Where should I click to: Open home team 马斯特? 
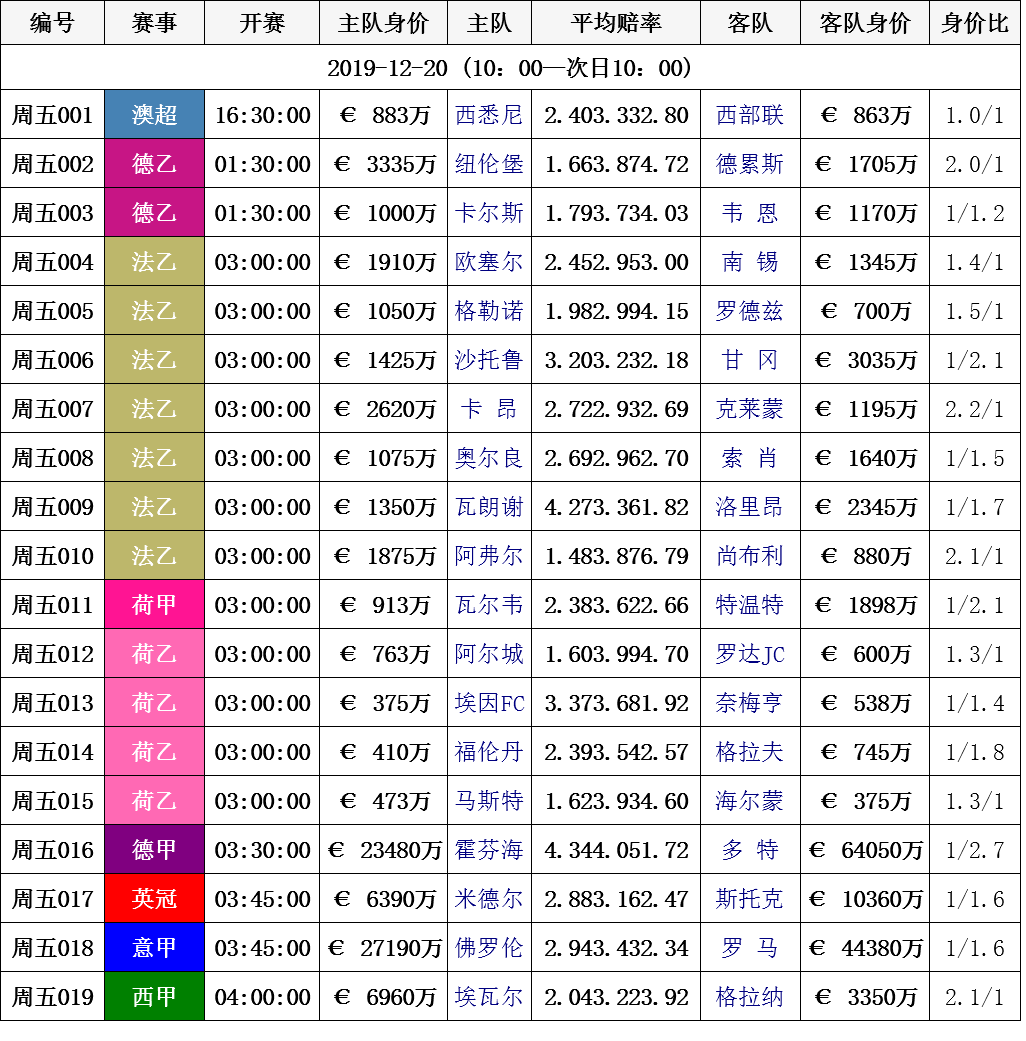[x=489, y=801]
